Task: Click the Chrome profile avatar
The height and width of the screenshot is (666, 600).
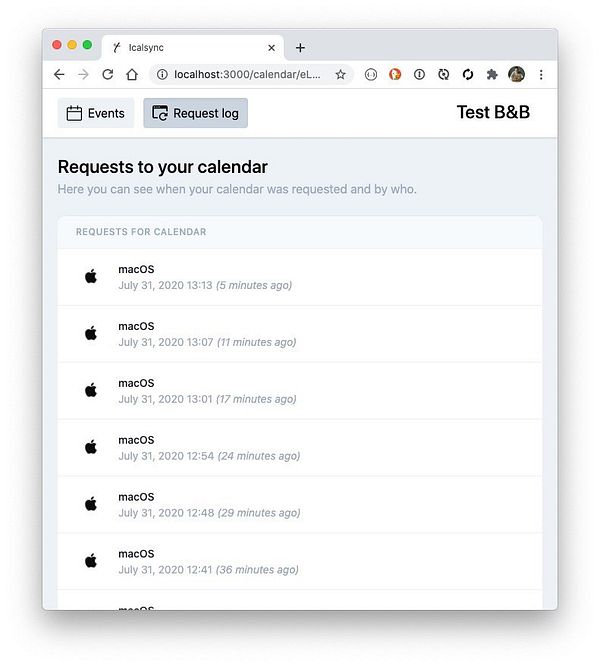Action: tap(516, 74)
